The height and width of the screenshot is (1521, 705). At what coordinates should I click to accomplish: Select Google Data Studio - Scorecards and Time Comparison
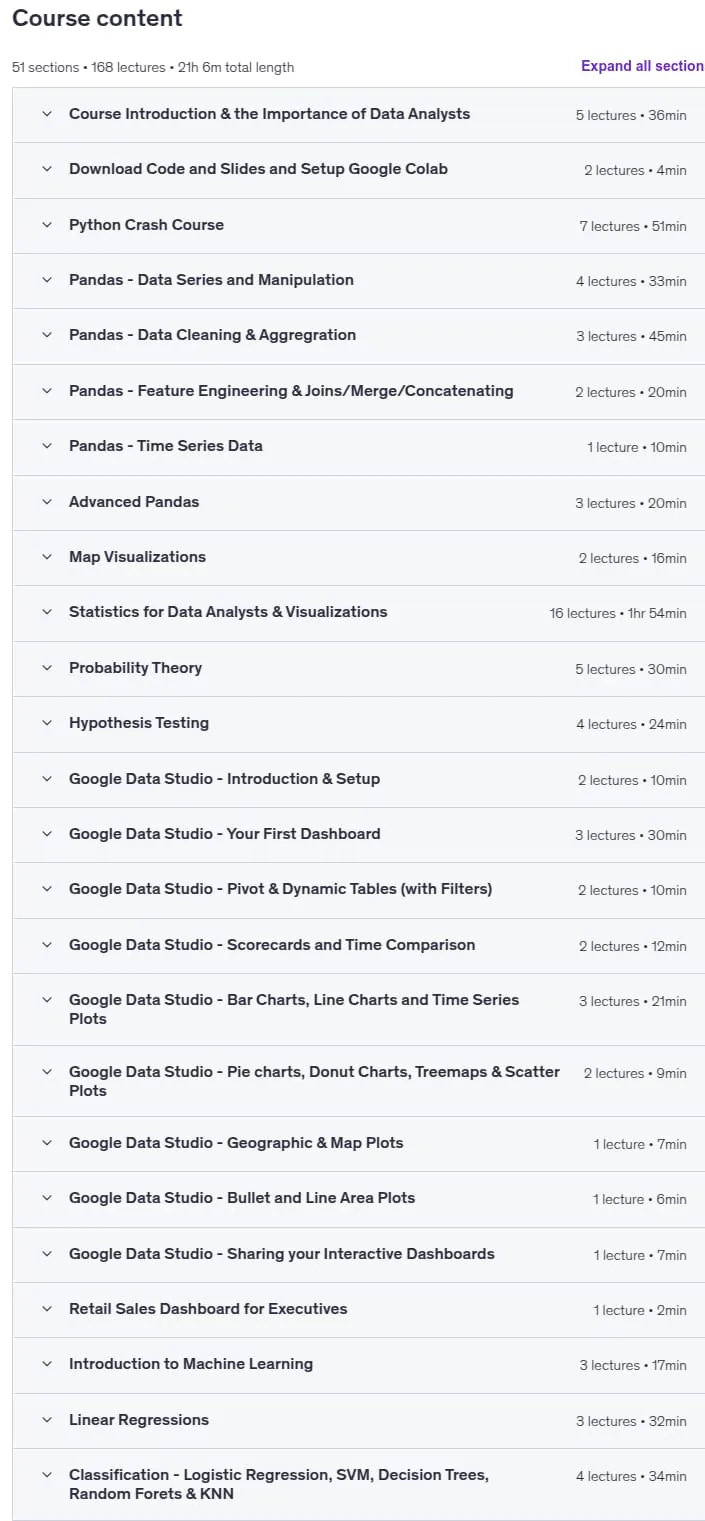pyautogui.click(x=272, y=945)
